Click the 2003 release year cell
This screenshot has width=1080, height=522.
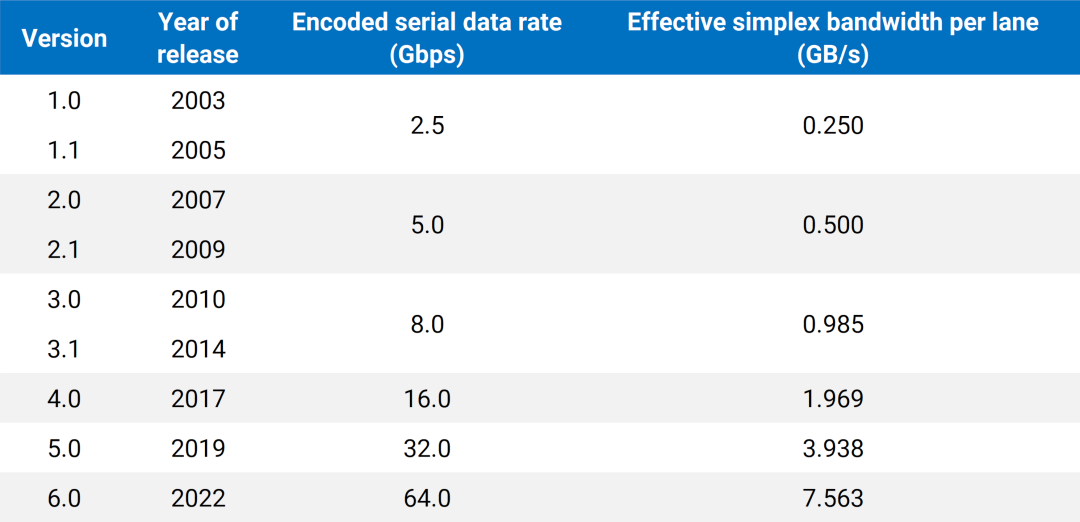198,101
